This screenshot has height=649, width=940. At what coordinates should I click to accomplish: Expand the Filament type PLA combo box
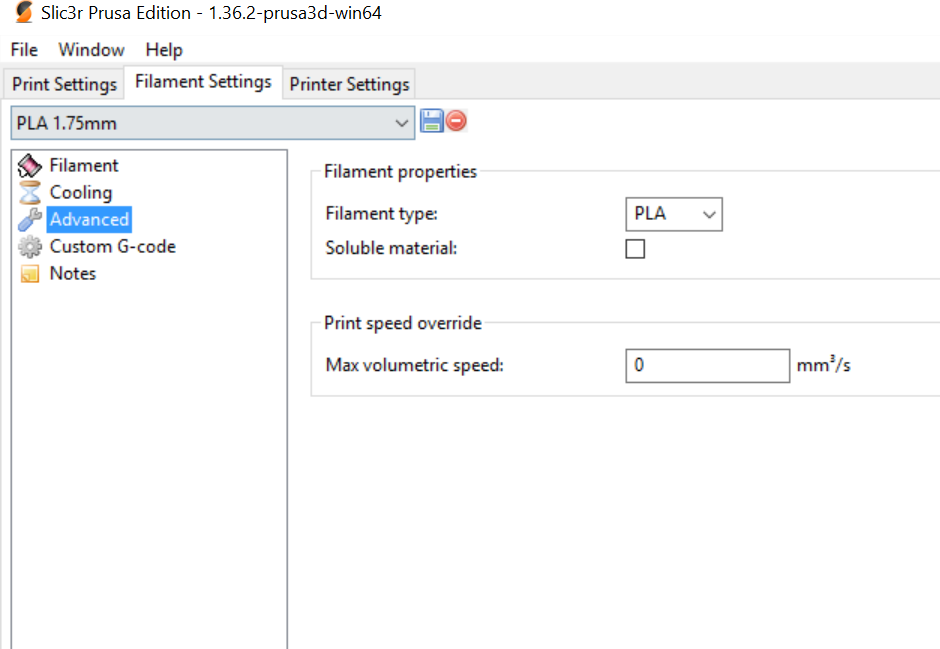(x=674, y=214)
